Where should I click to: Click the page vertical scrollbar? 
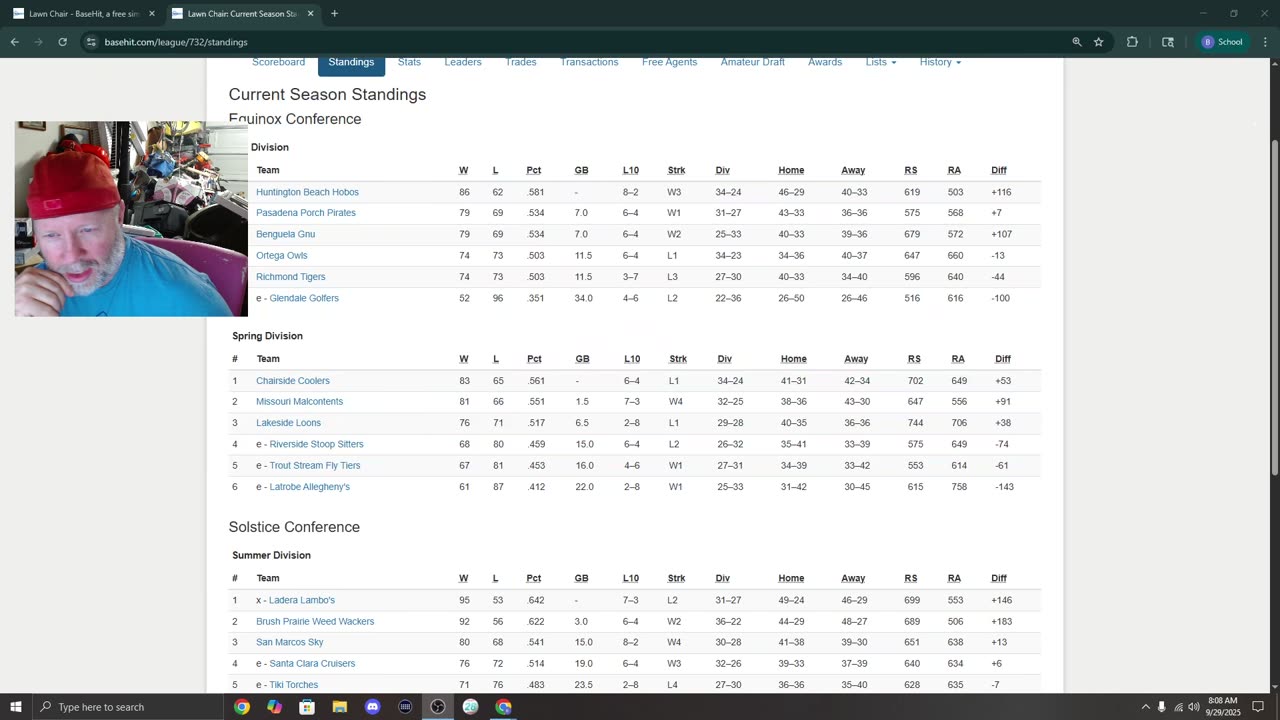click(1274, 308)
